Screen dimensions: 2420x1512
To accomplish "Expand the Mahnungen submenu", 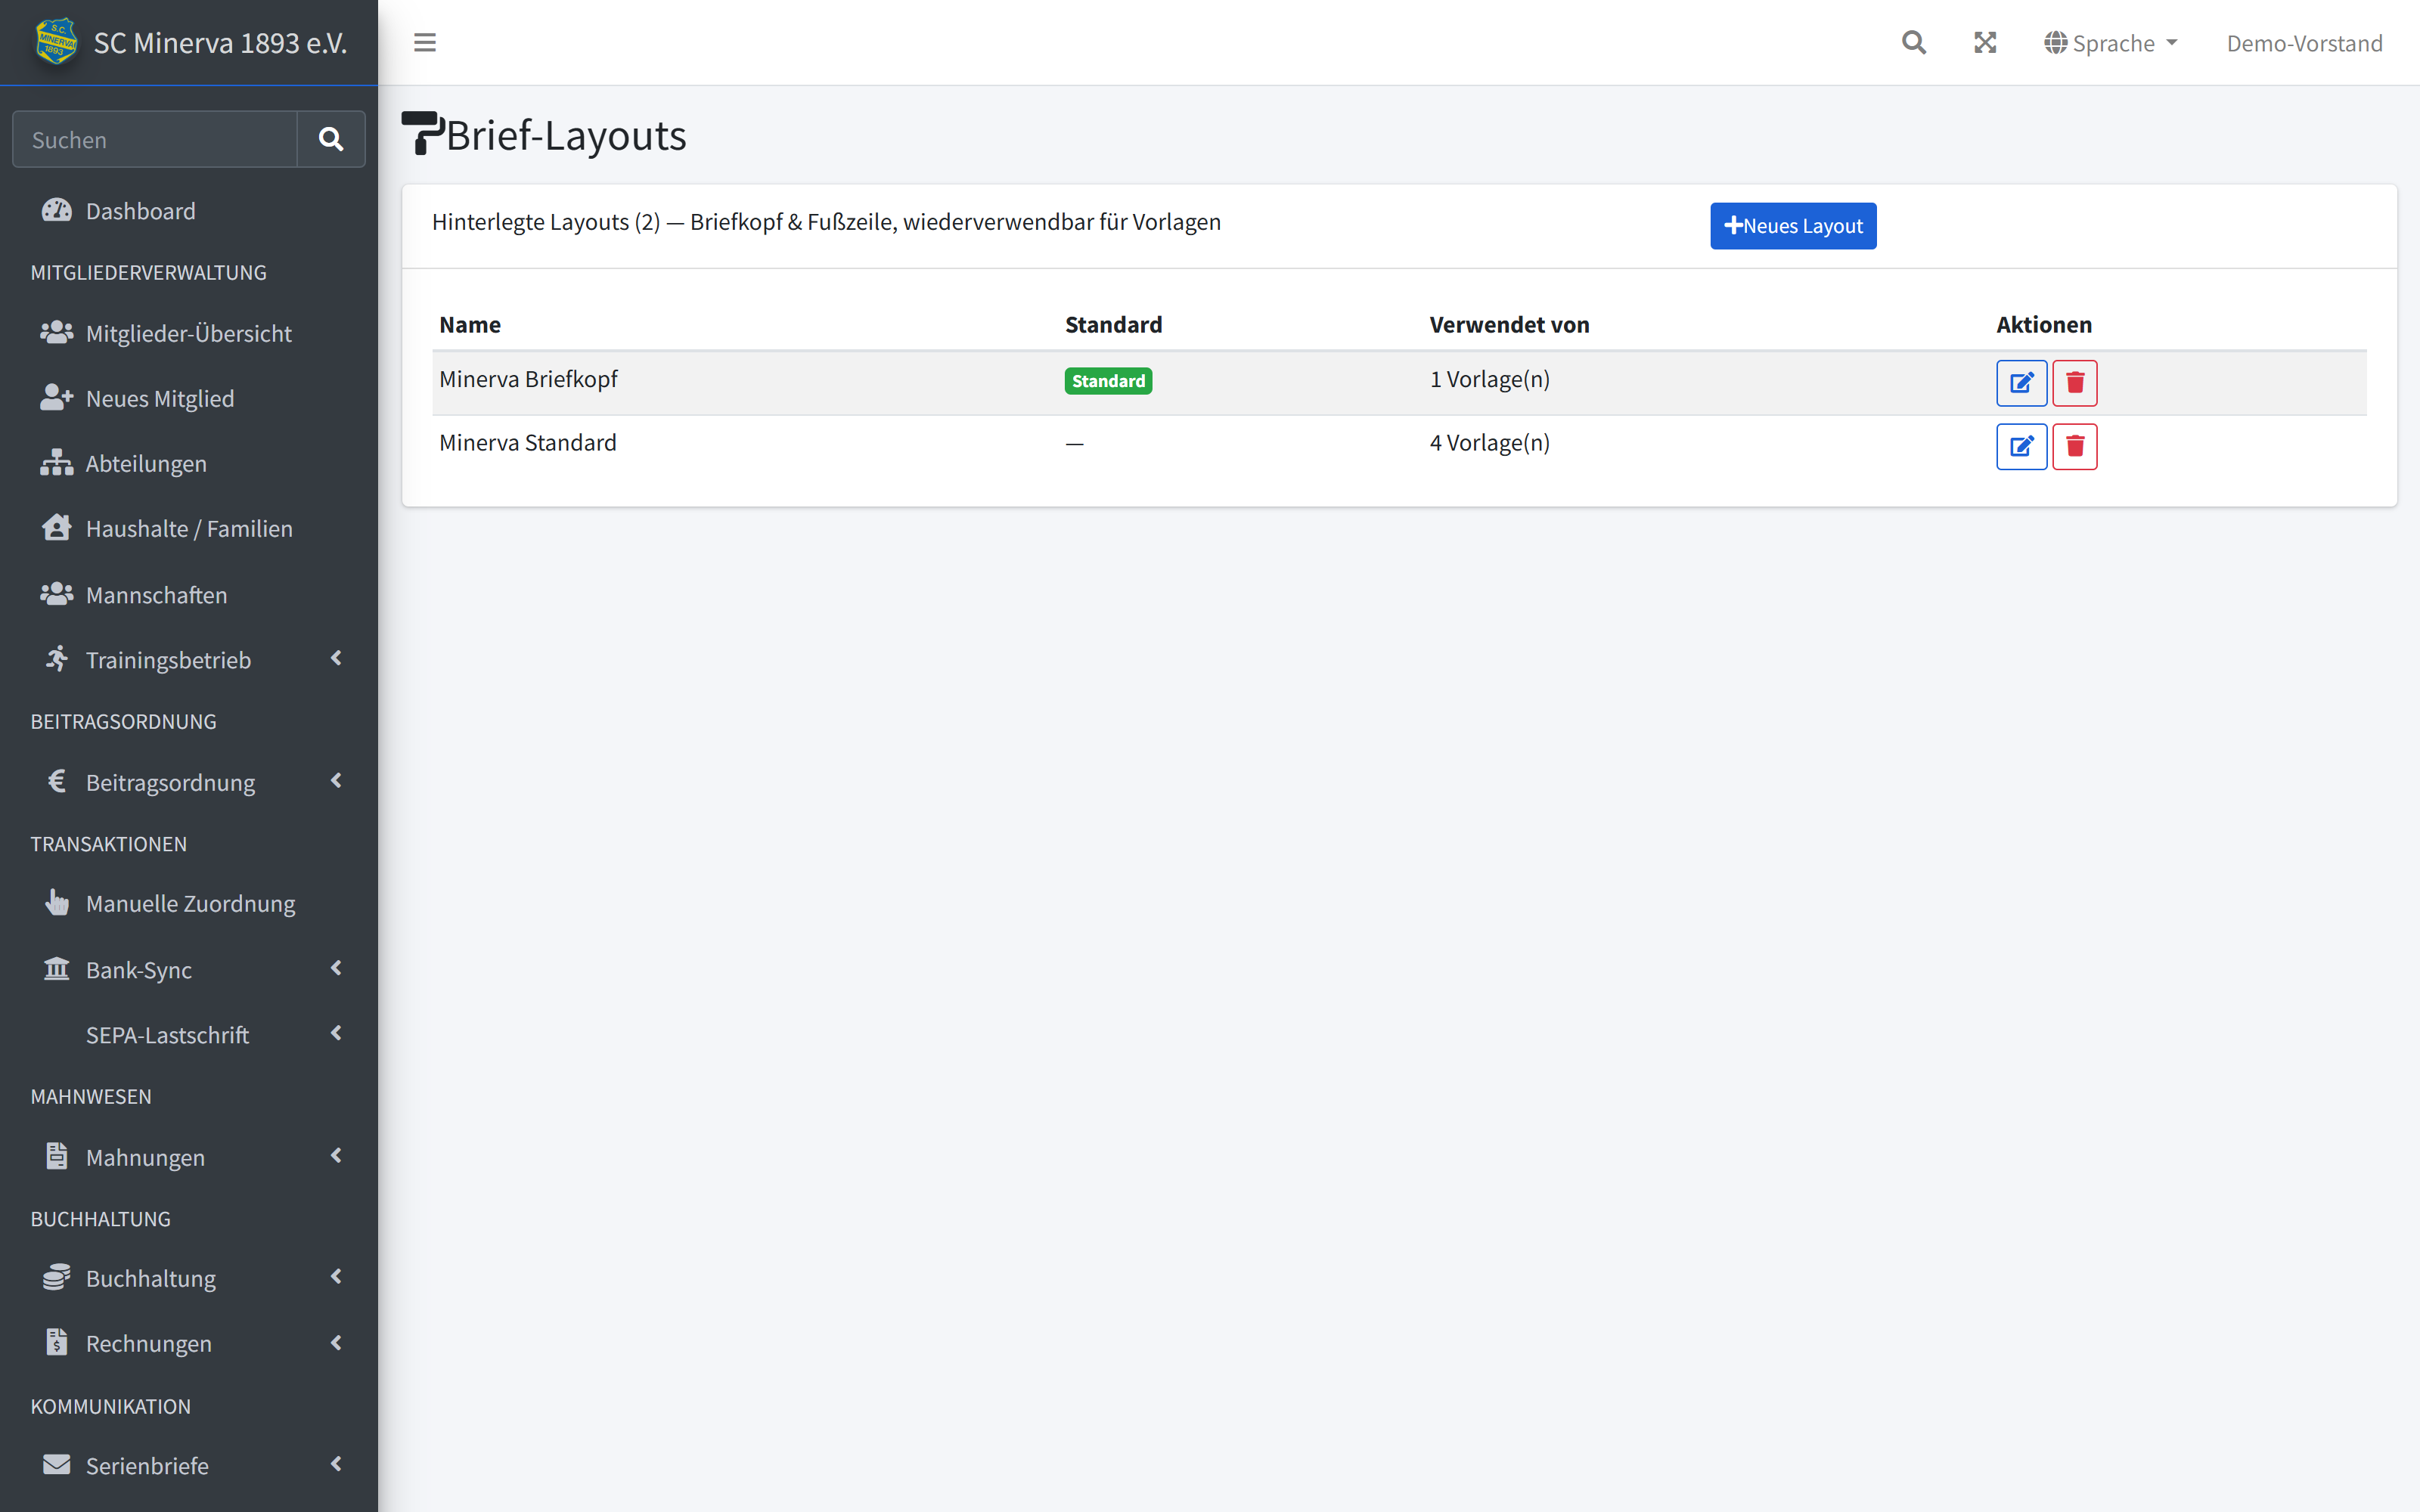I will point(189,1157).
